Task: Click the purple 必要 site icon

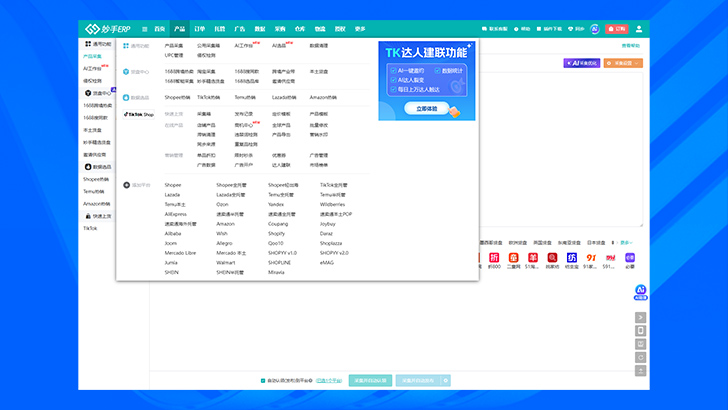Action: click(630, 258)
